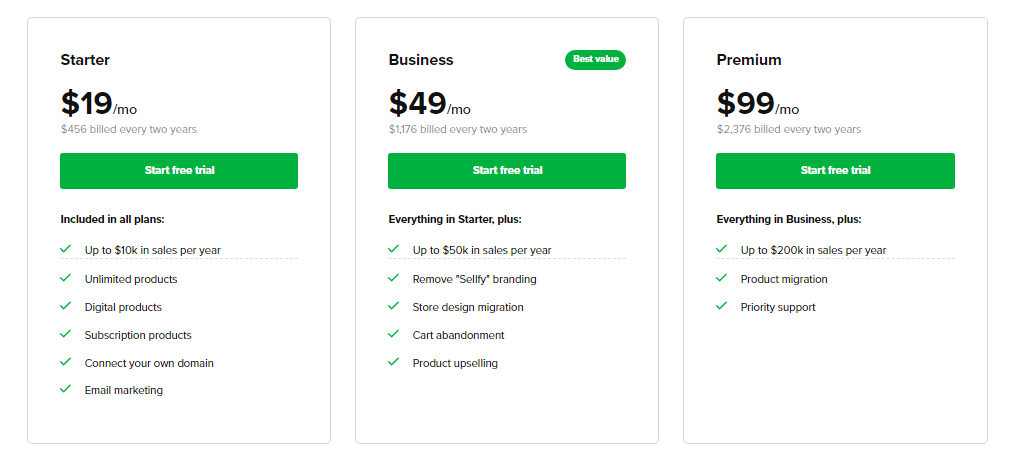Click the $49/mo Business price
Screen dimensions: 1015x457
click(429, 104)
